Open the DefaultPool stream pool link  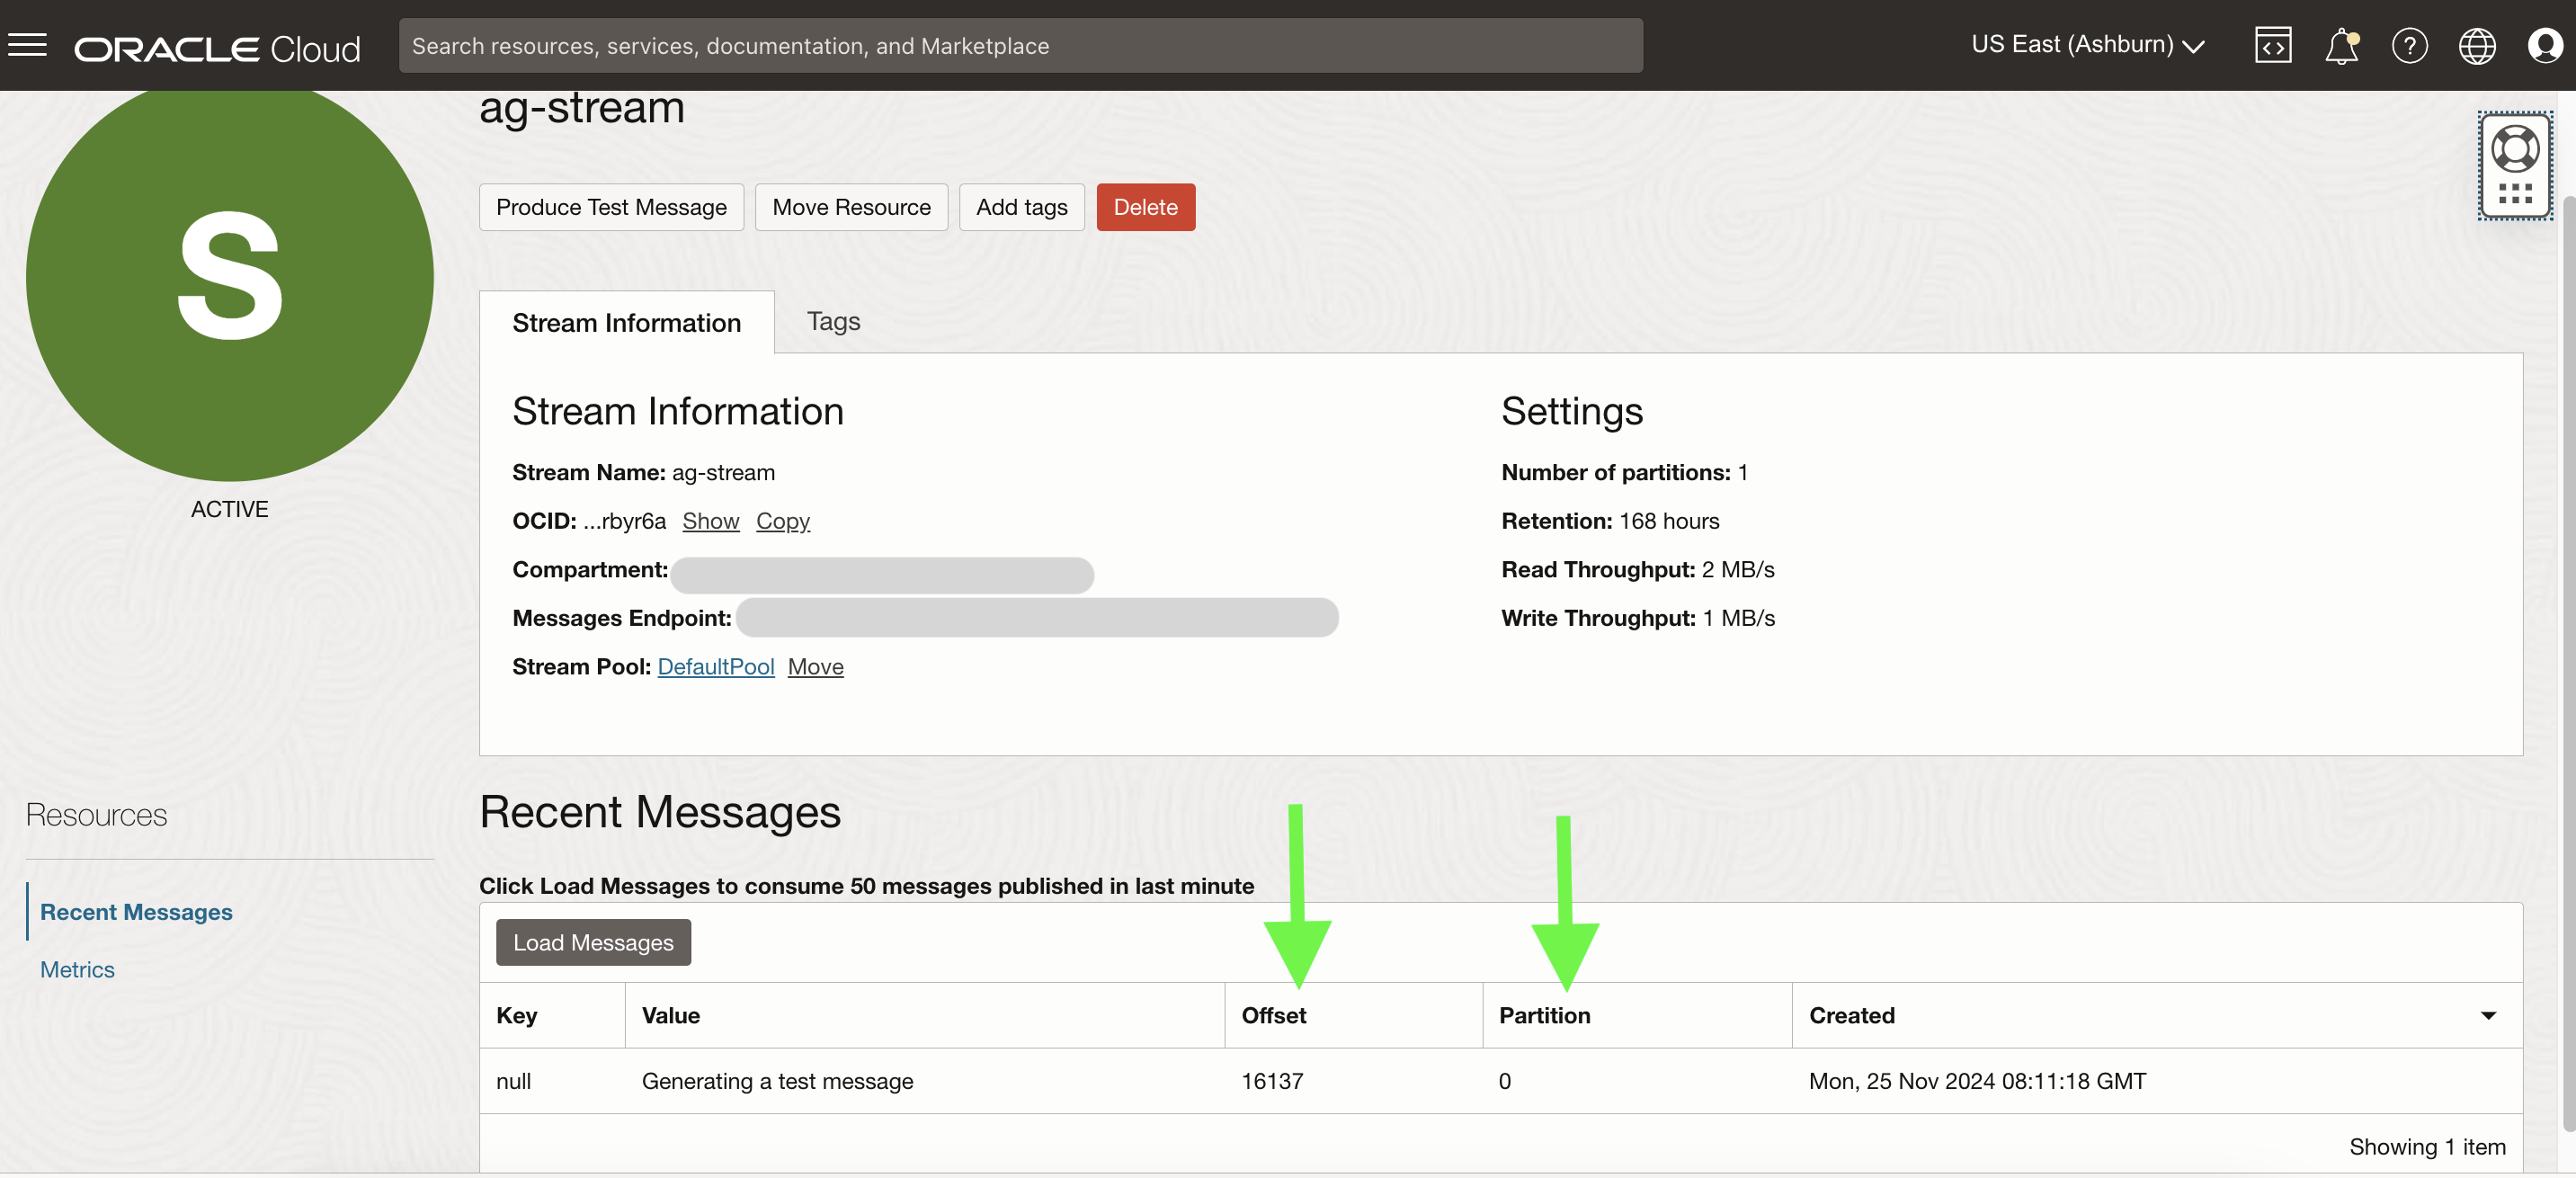(715, 666)
